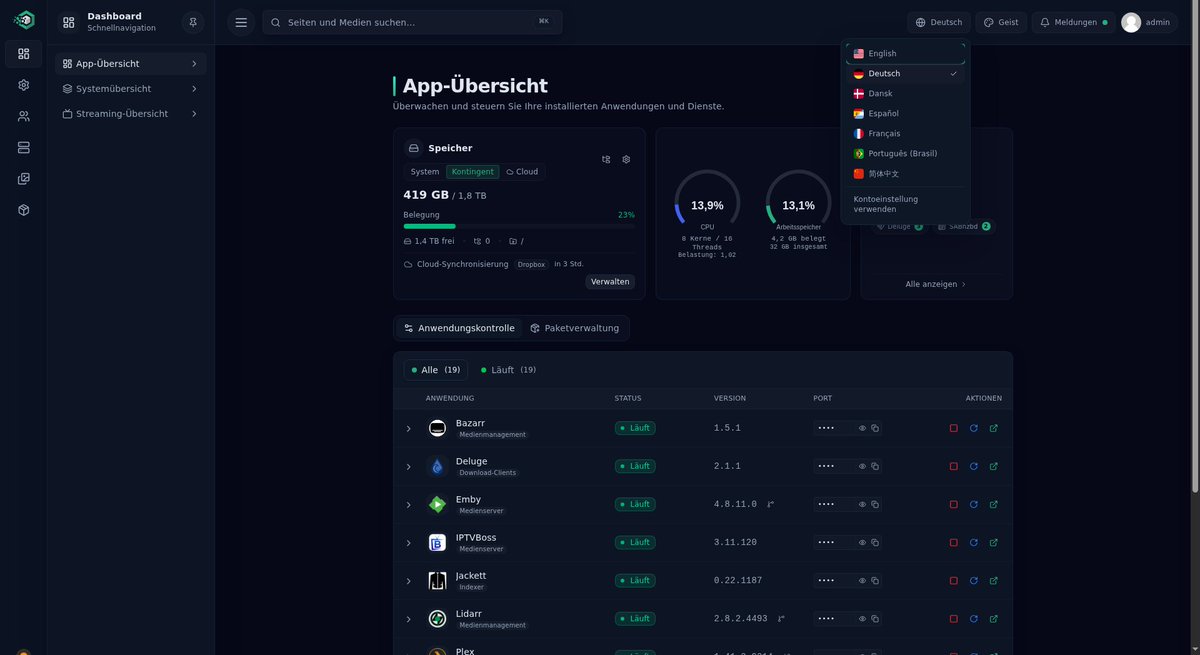Filter apps by Läuft (19)
The image size is (1200, 655).
(508, 370)
